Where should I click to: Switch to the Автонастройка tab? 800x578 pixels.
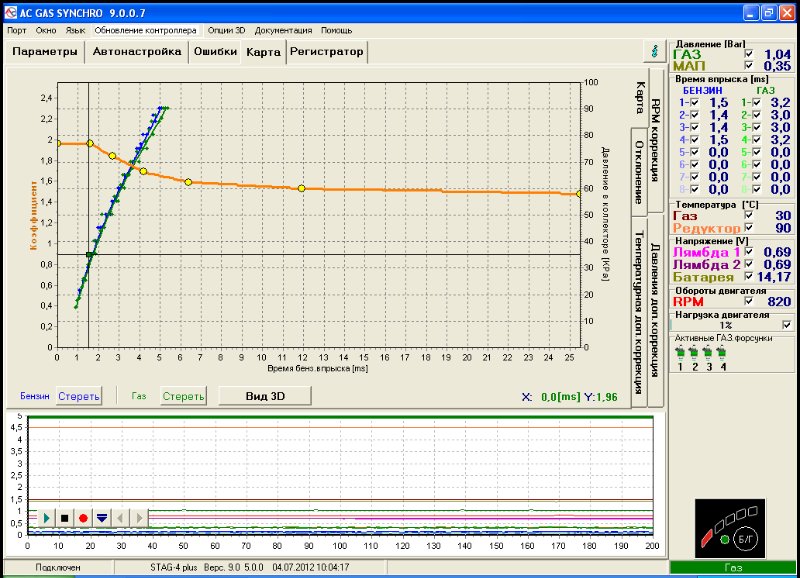pos(137,51)
